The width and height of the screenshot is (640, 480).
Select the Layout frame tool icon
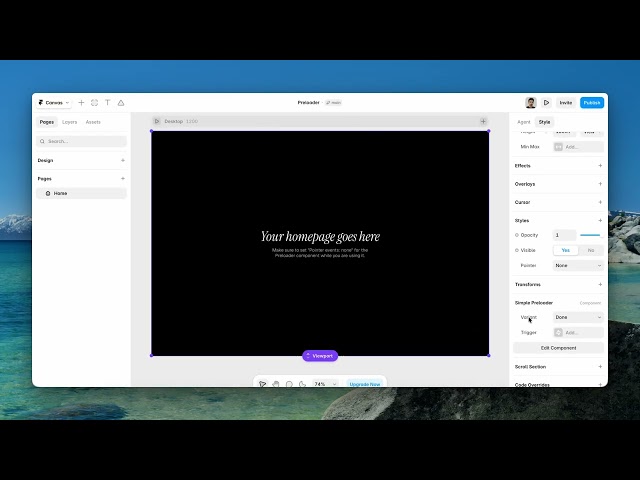[95, 103]
